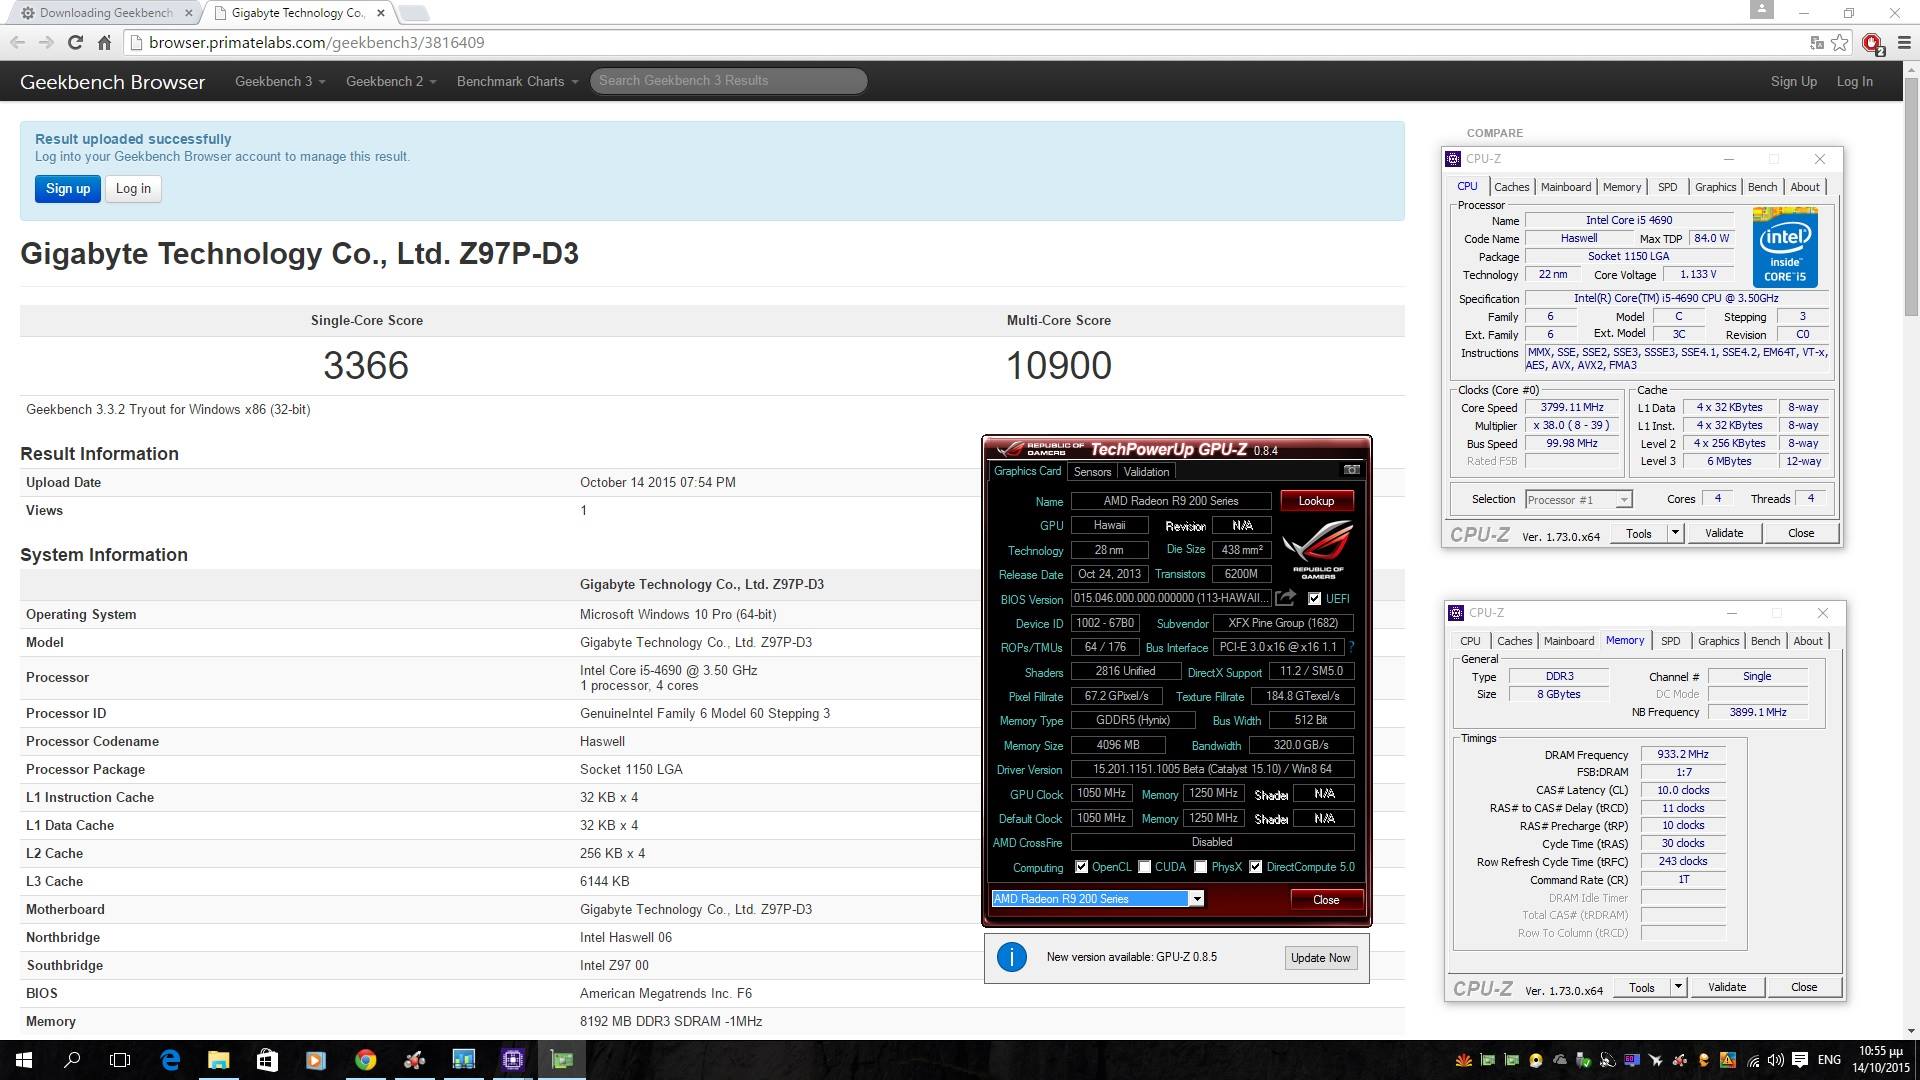
Task: Expand the Geekbench 3 nav dropdown
Action: pyautogui.click(x=280, y=81)
